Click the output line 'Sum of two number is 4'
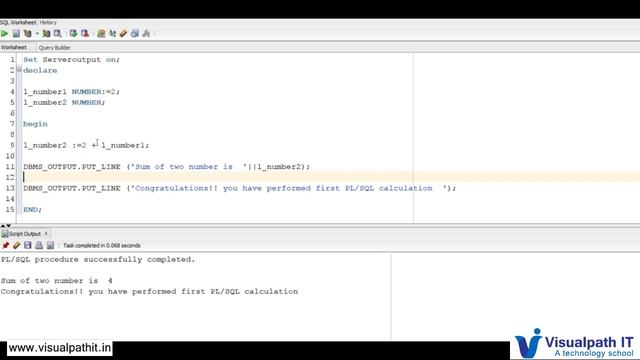This screenshot has width=640, height=360. [57, 281]
